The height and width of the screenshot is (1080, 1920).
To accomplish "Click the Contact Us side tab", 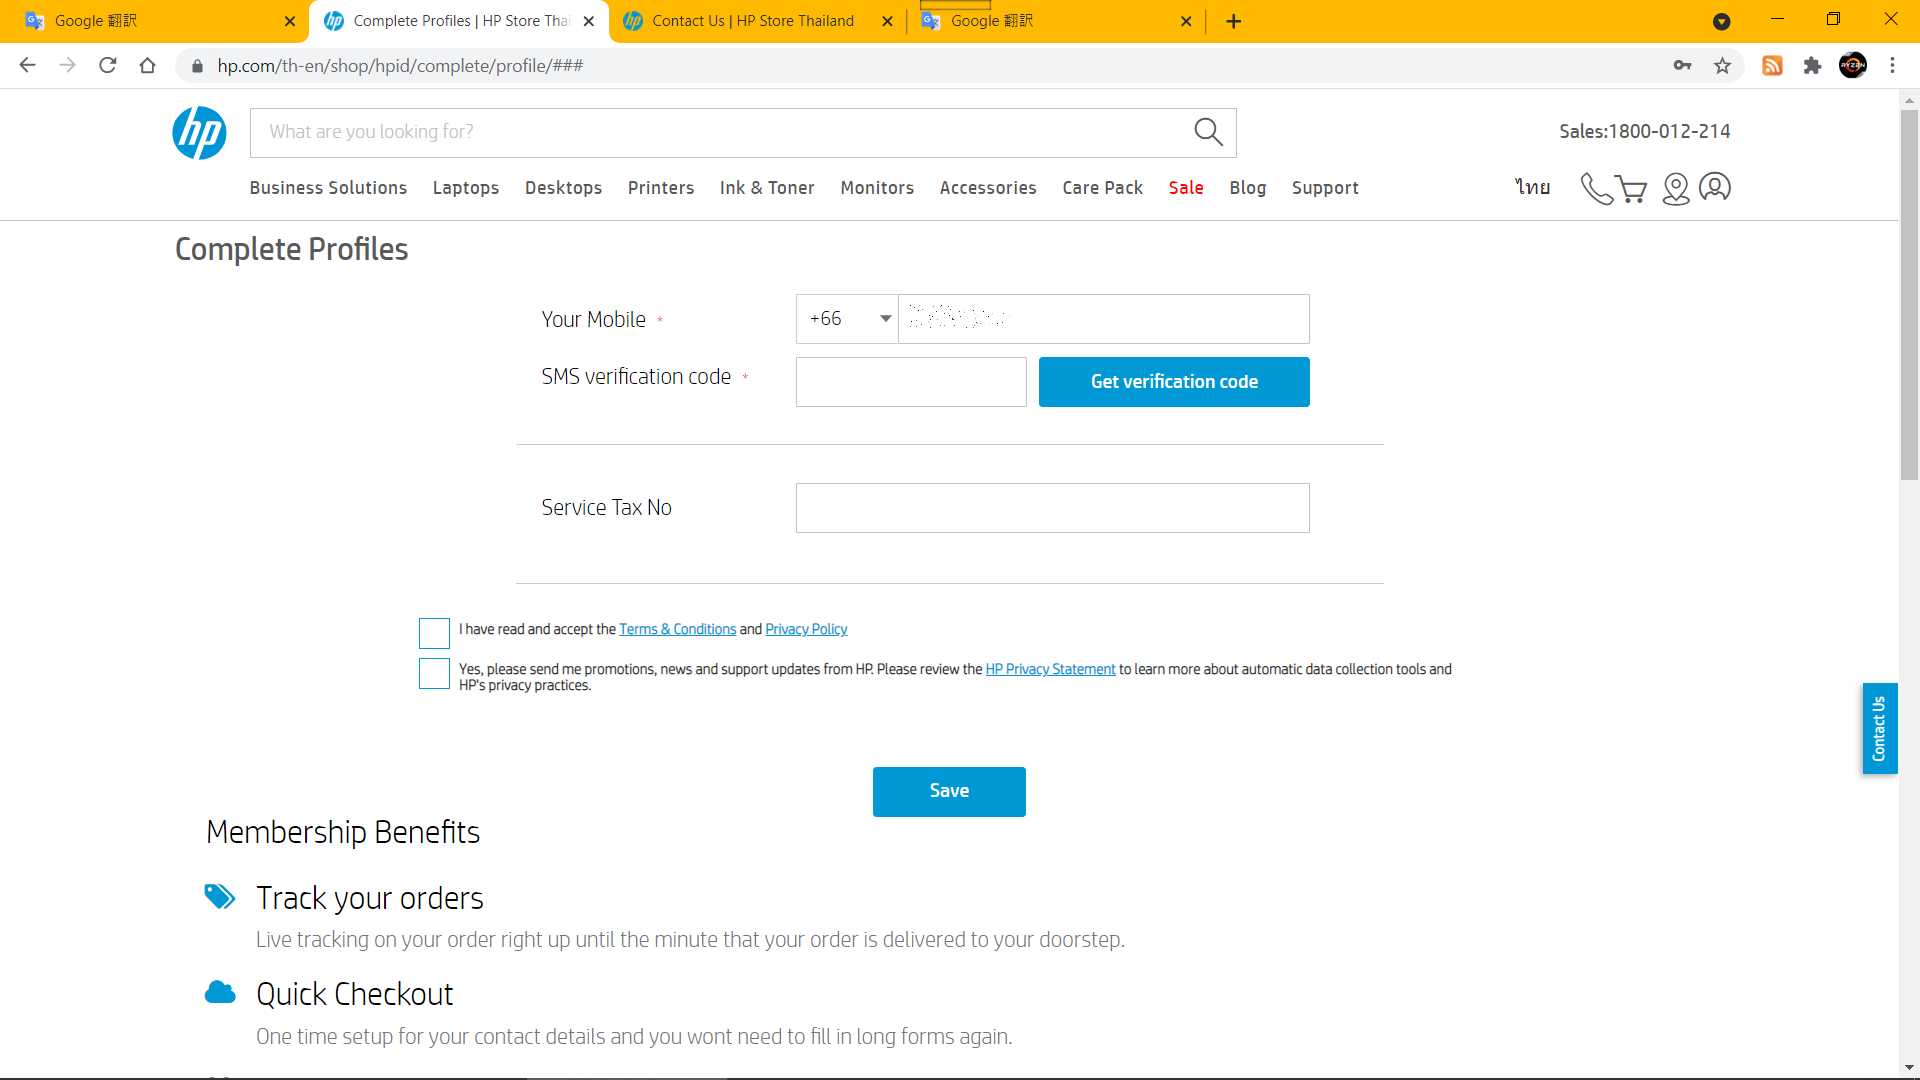I will point(1879,728).
